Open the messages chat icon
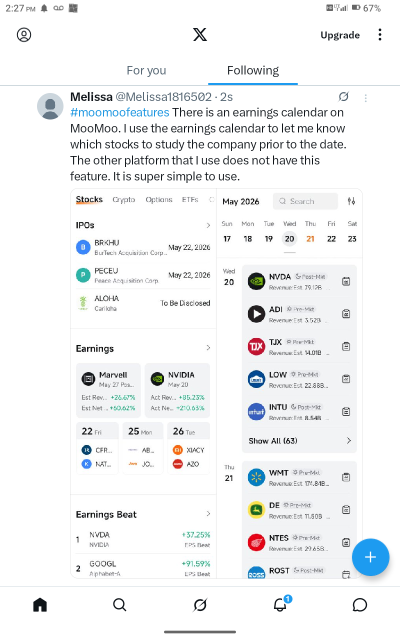The height and width of the screenshot is (640, 400). click(x=360, y=604)
